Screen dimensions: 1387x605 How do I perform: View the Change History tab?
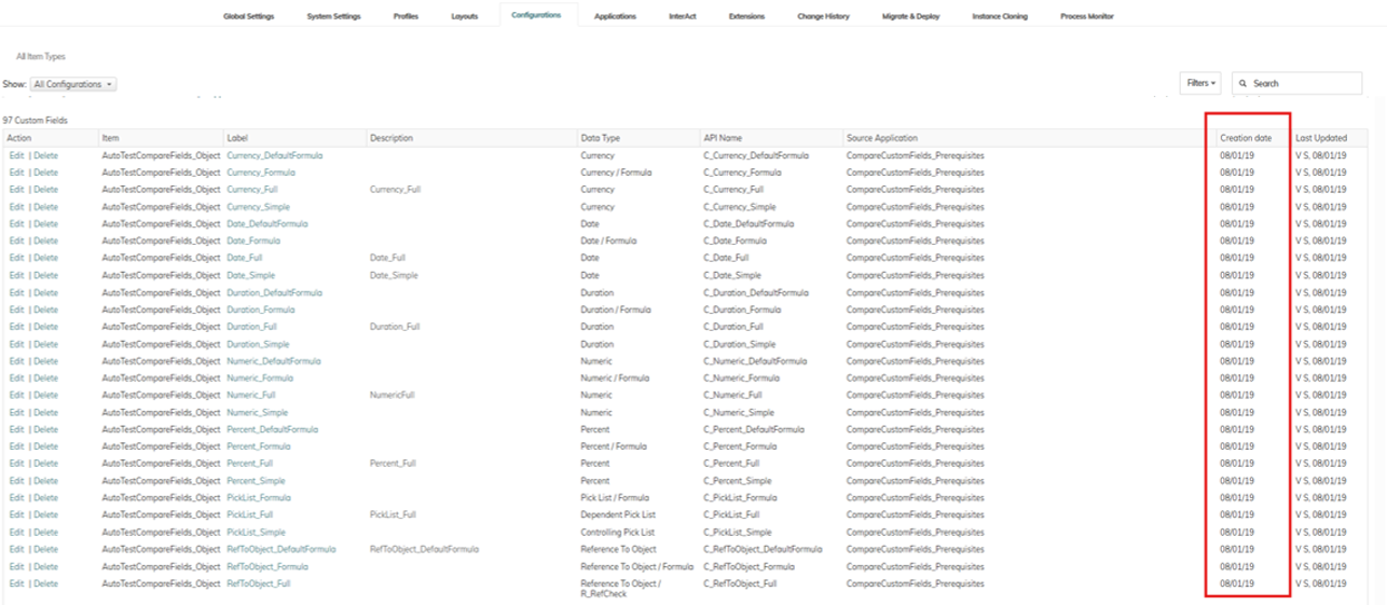pos(823,17)
